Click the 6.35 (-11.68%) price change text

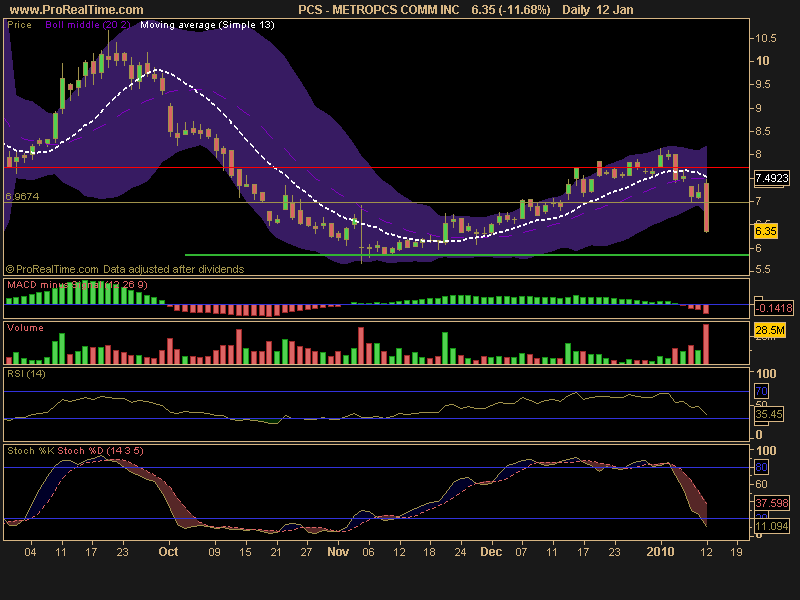(511, 10)
